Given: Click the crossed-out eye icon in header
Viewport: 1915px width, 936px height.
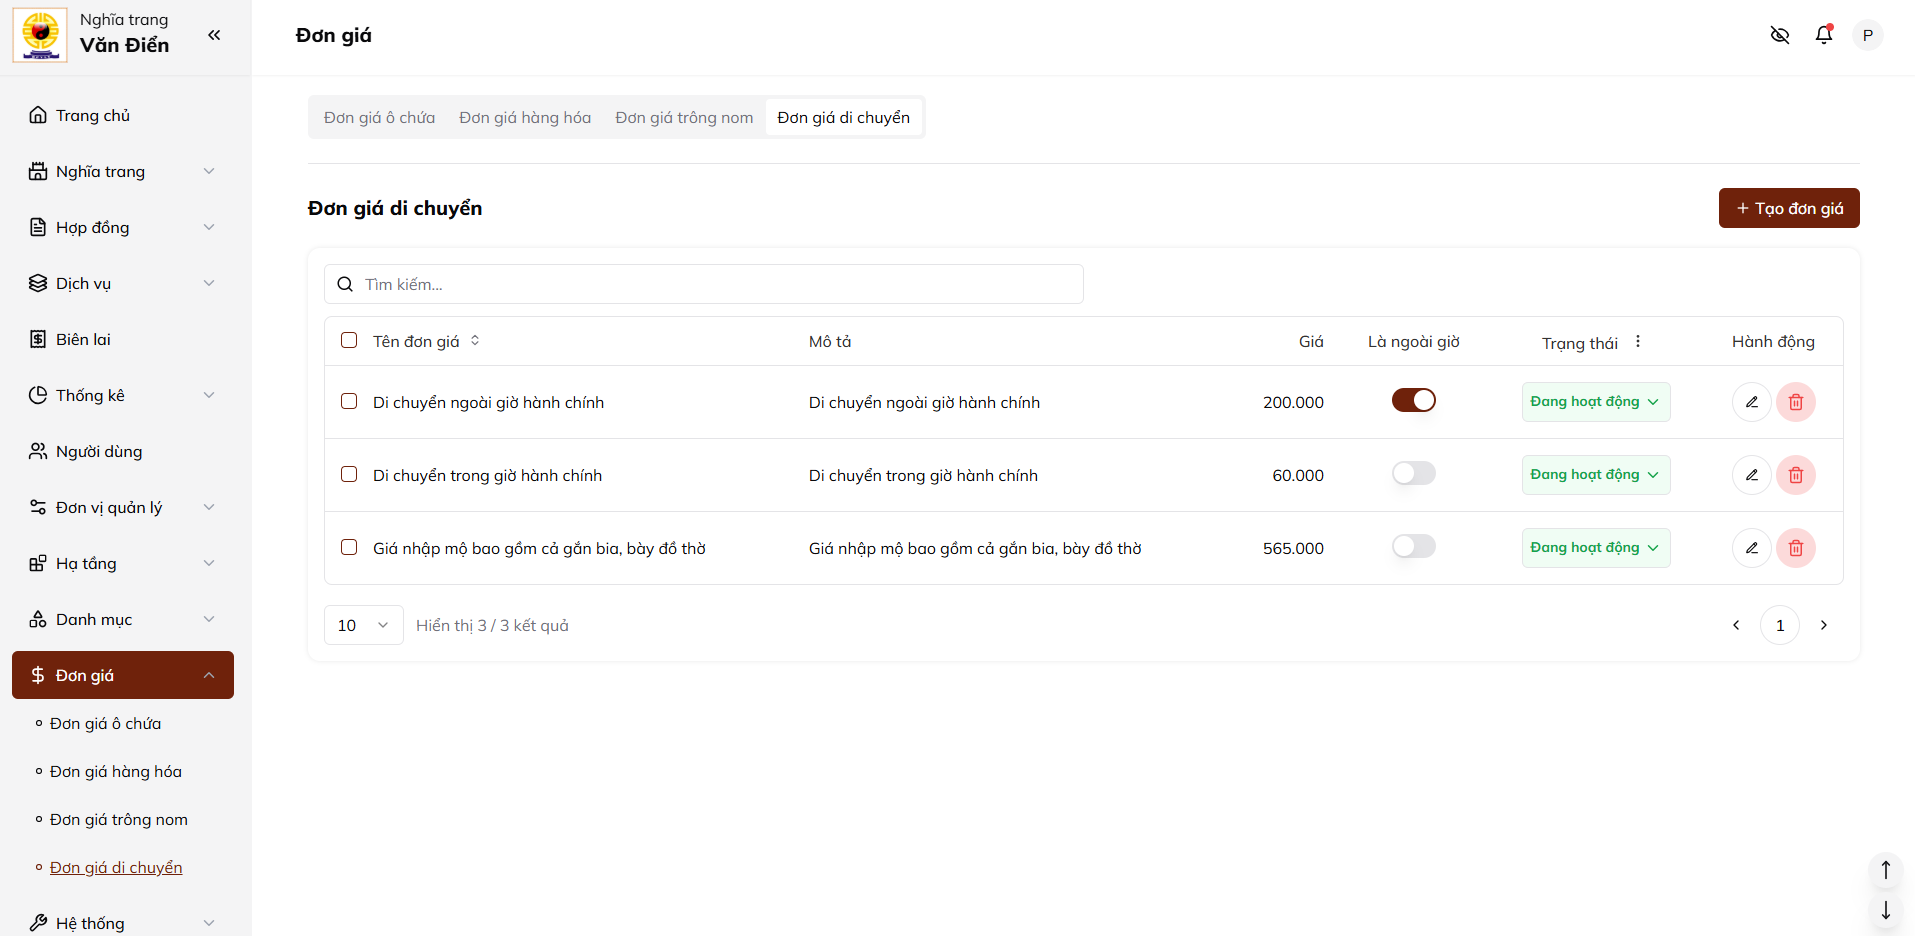Looking at the screenshot, I should 1780,35.
